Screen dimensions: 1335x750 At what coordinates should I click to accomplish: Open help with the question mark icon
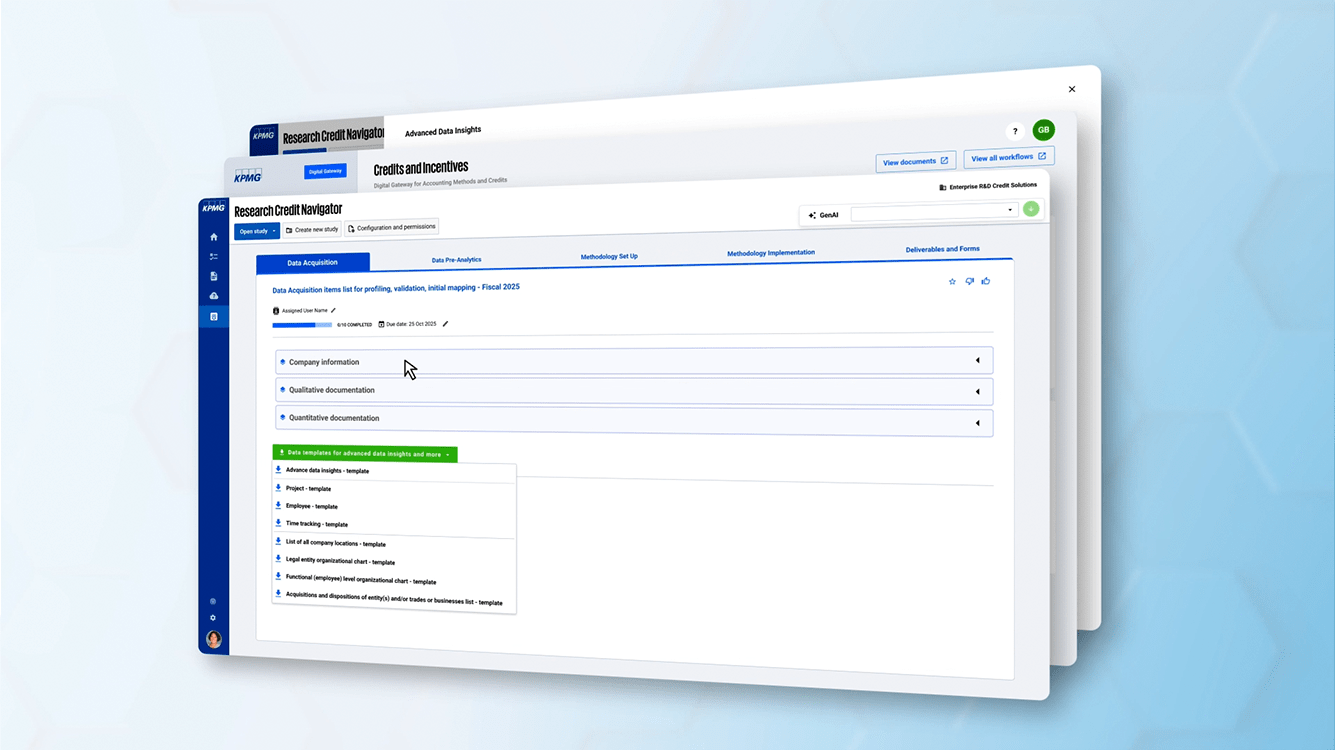(1014, 131)
